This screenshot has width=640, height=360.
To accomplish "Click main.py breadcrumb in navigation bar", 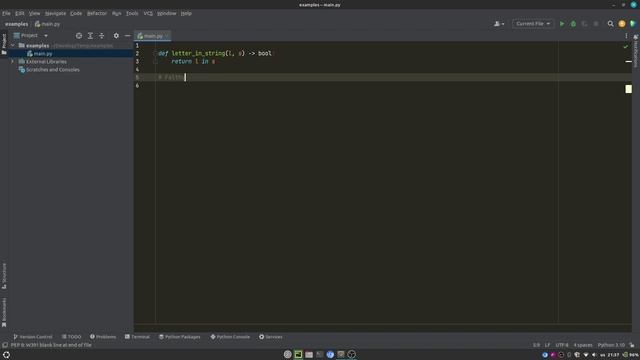I will 47,24.
